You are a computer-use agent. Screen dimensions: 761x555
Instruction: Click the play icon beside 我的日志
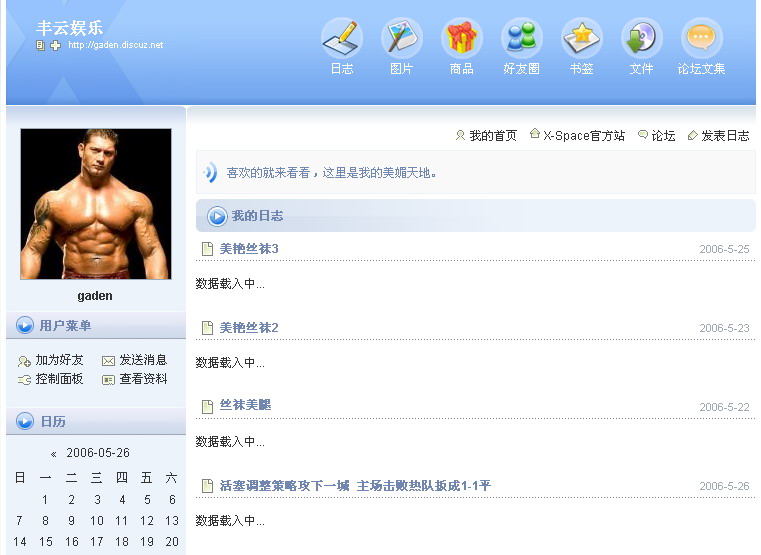217,216
